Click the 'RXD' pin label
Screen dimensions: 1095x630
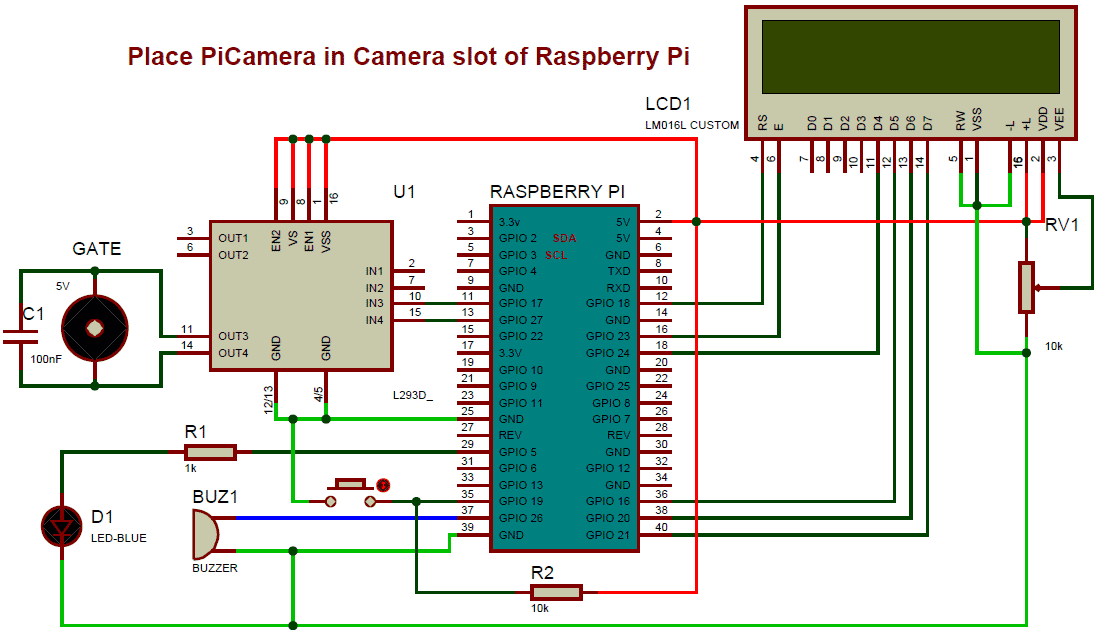pyautogui.click(x=619, y=288)
